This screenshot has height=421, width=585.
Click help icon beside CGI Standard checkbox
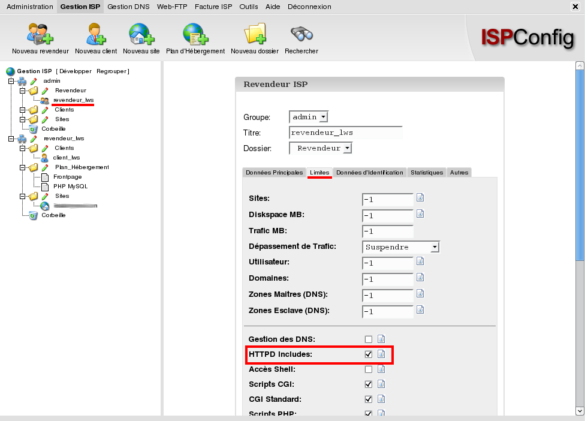click(x=381, y=399)
